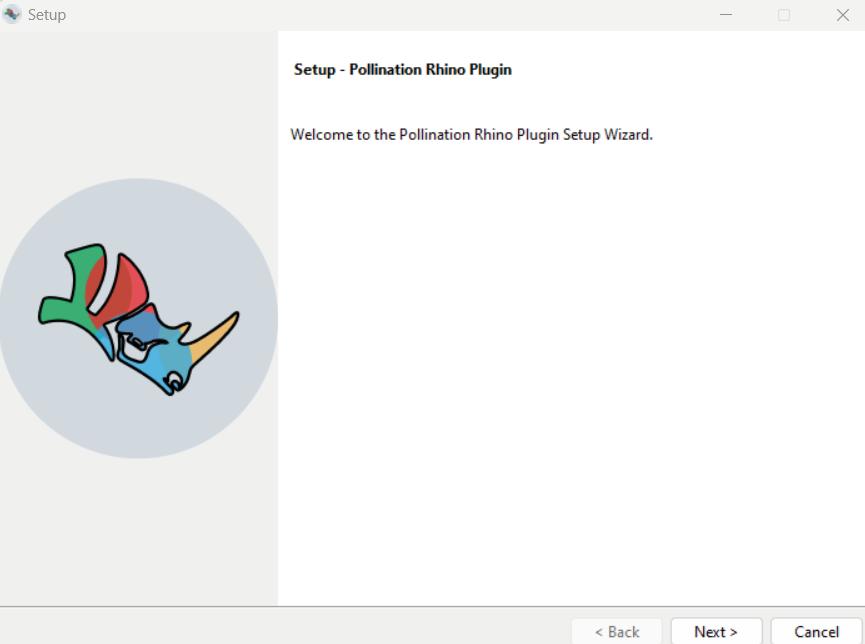Click the Next button to continue setup
The height and width of the screenshot is (644, 865).
click(716, 631)
